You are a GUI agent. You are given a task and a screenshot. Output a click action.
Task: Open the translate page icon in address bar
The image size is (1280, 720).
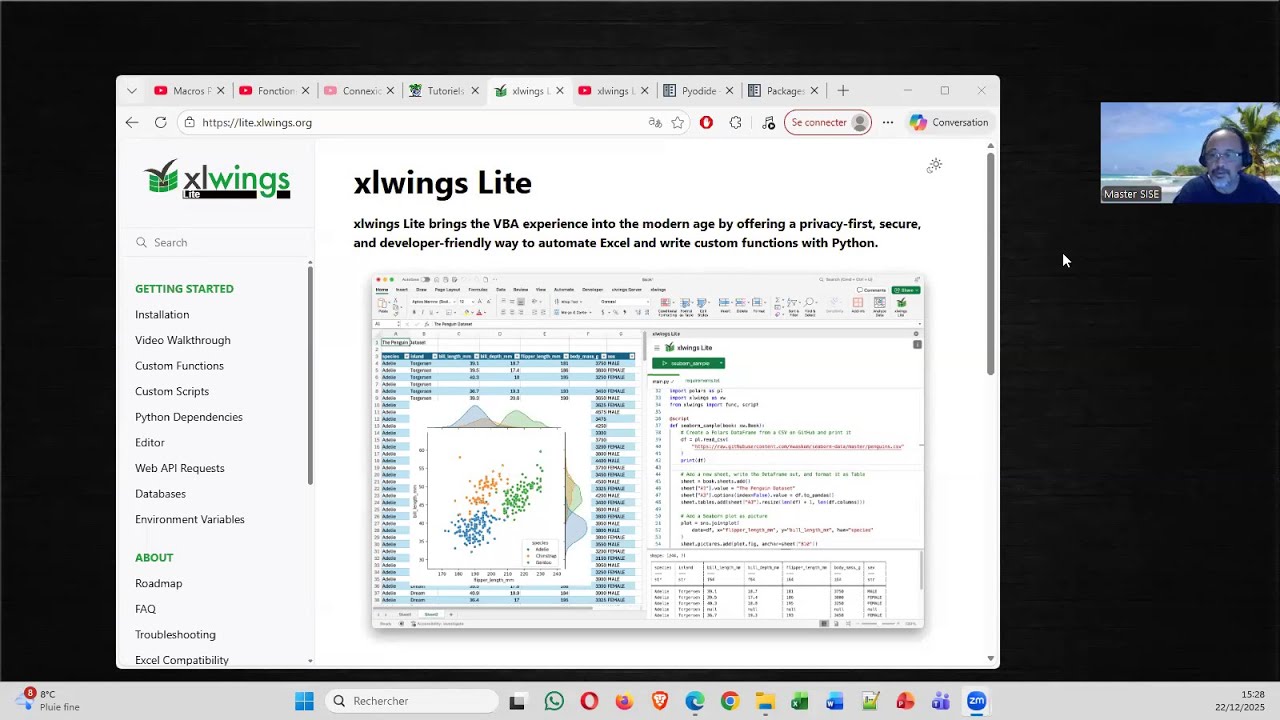pyautogui.click(x=655, y=122)
